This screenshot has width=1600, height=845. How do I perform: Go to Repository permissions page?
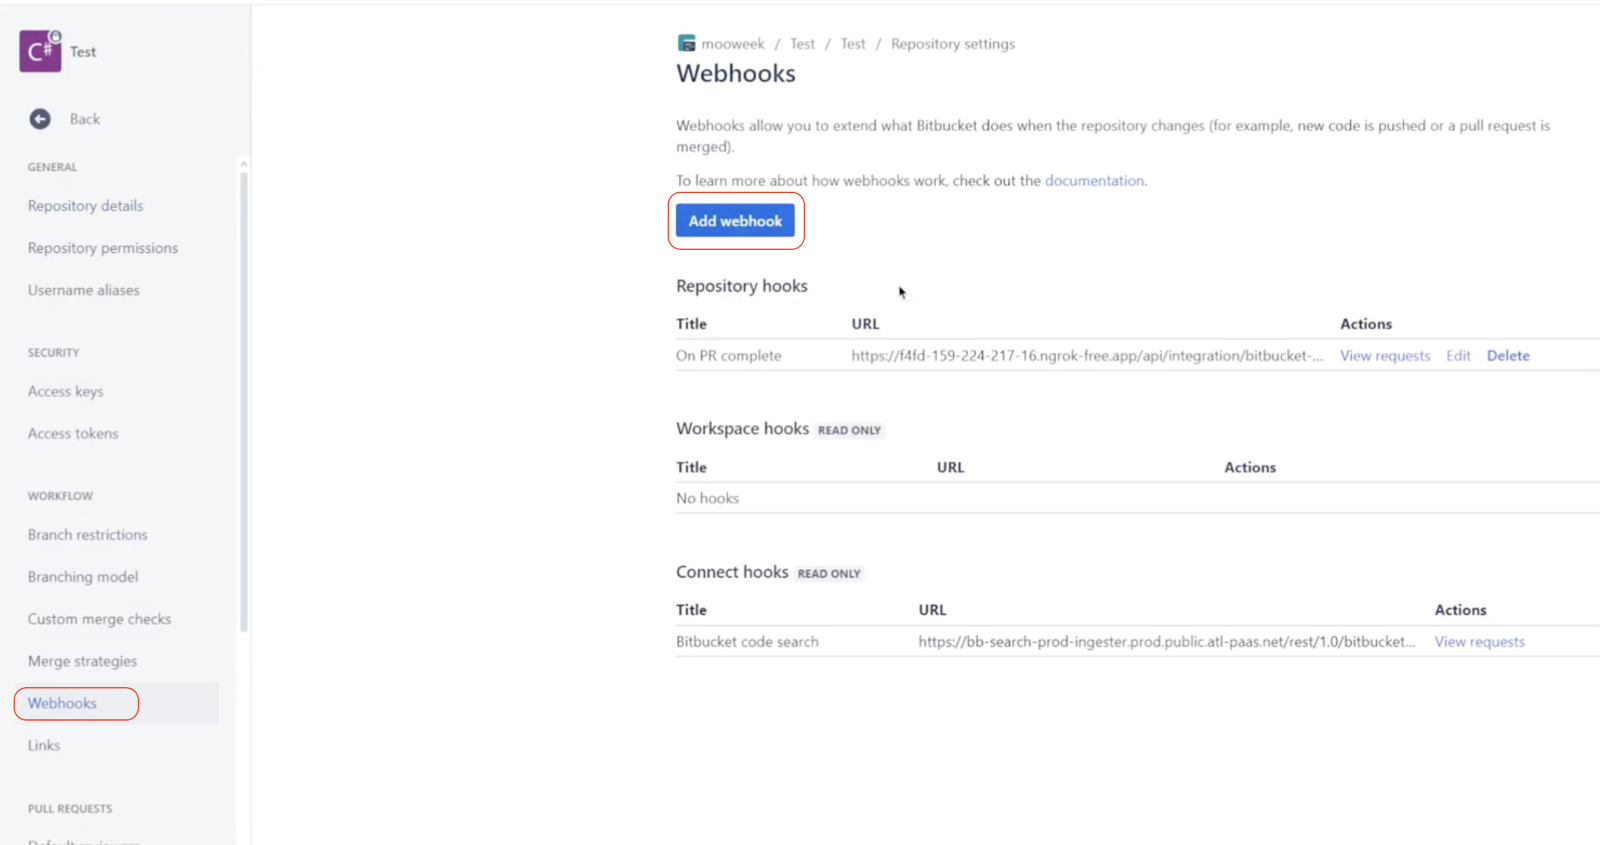pyautogui.click(x=102, y=248)
